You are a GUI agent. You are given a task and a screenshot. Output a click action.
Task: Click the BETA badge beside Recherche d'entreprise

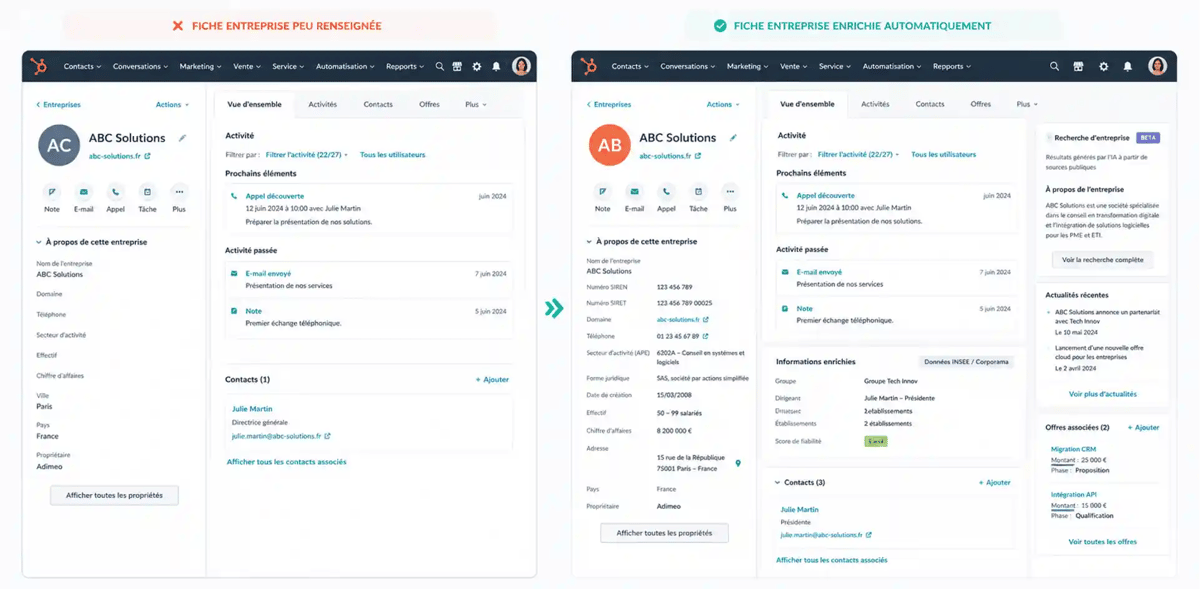[x=1148, y=138]
